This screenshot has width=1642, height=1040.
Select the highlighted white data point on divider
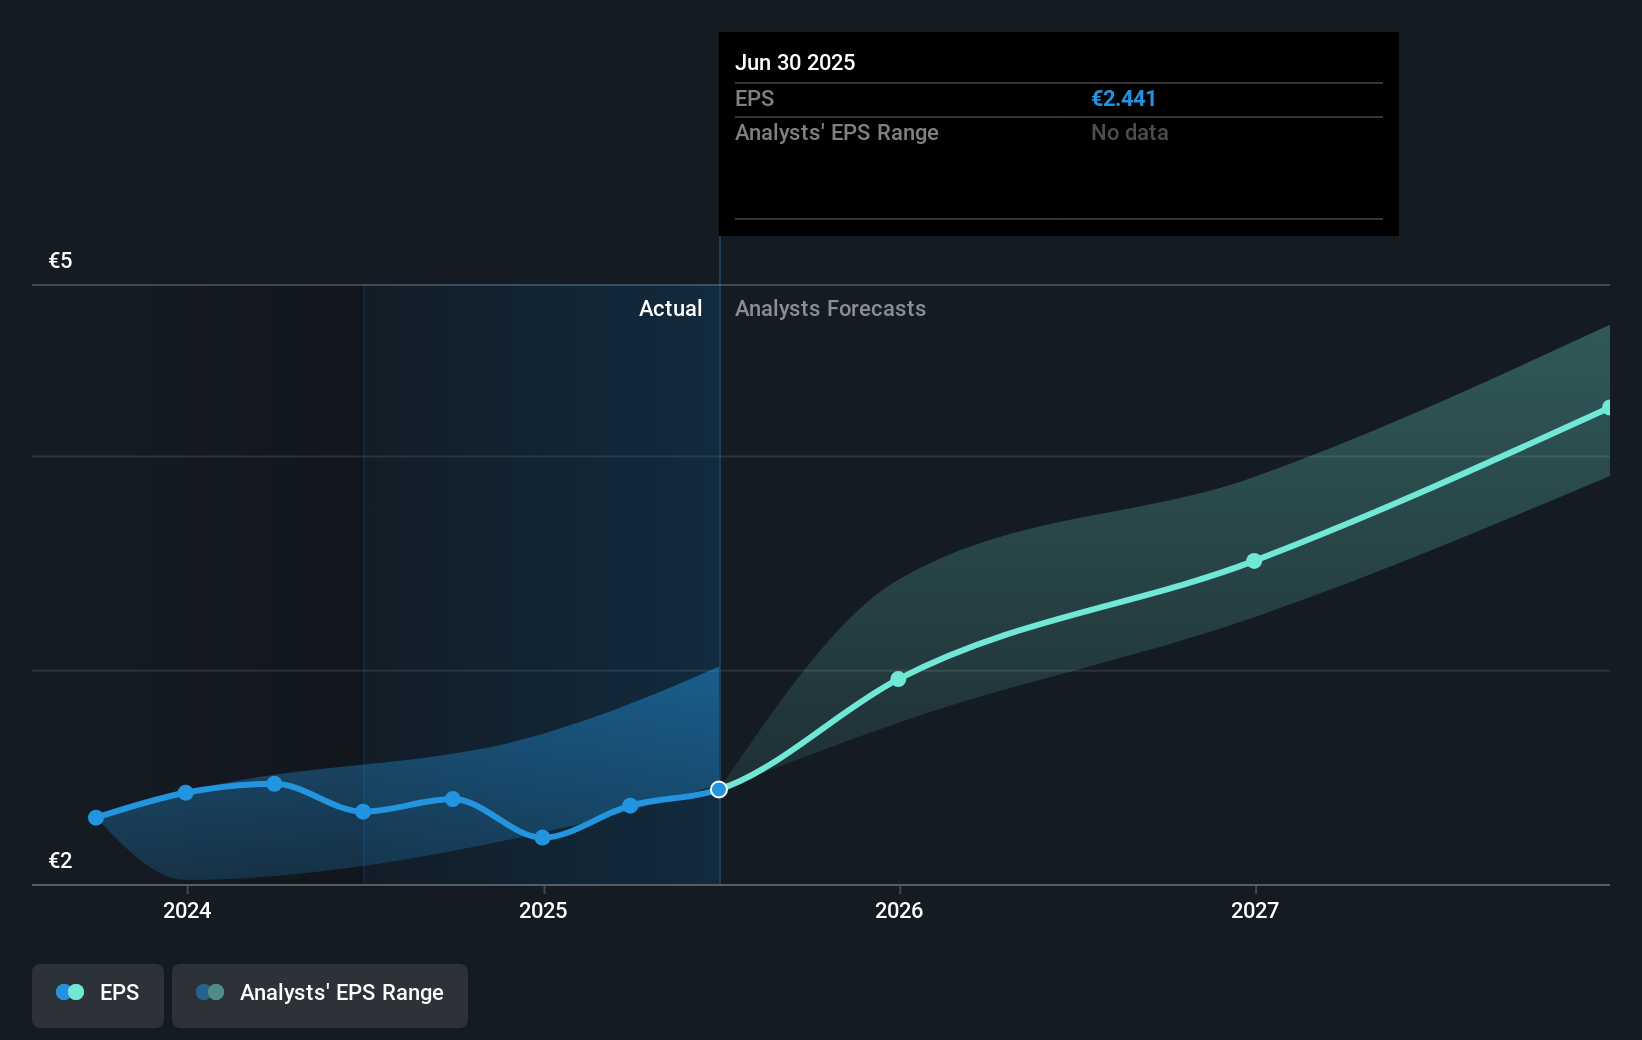[718, 789]
